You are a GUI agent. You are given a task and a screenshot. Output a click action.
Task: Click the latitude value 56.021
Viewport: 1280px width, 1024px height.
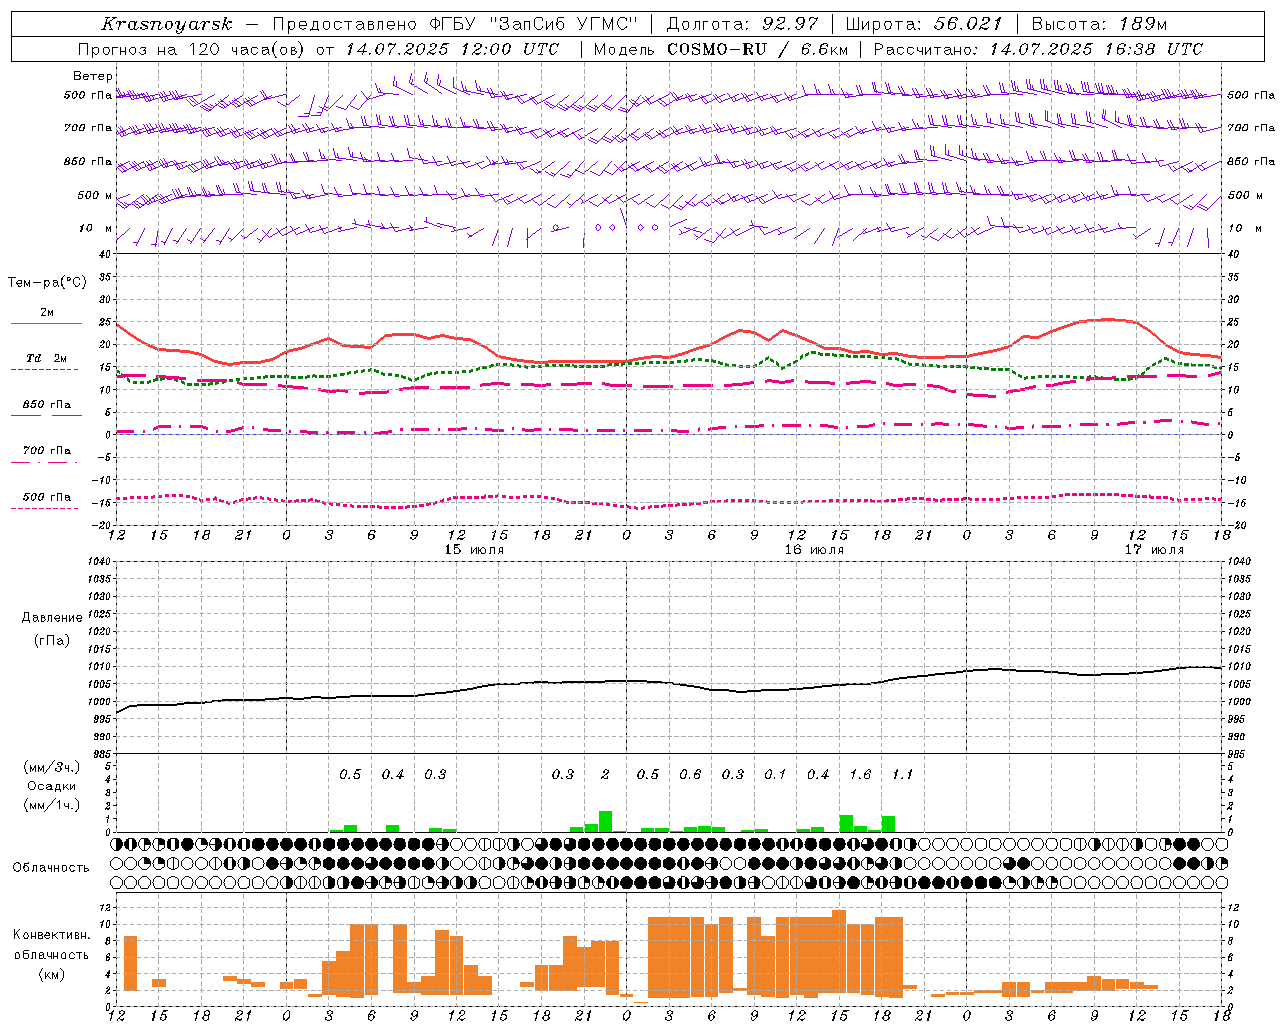pyautogui.click(x=968, y=24)
